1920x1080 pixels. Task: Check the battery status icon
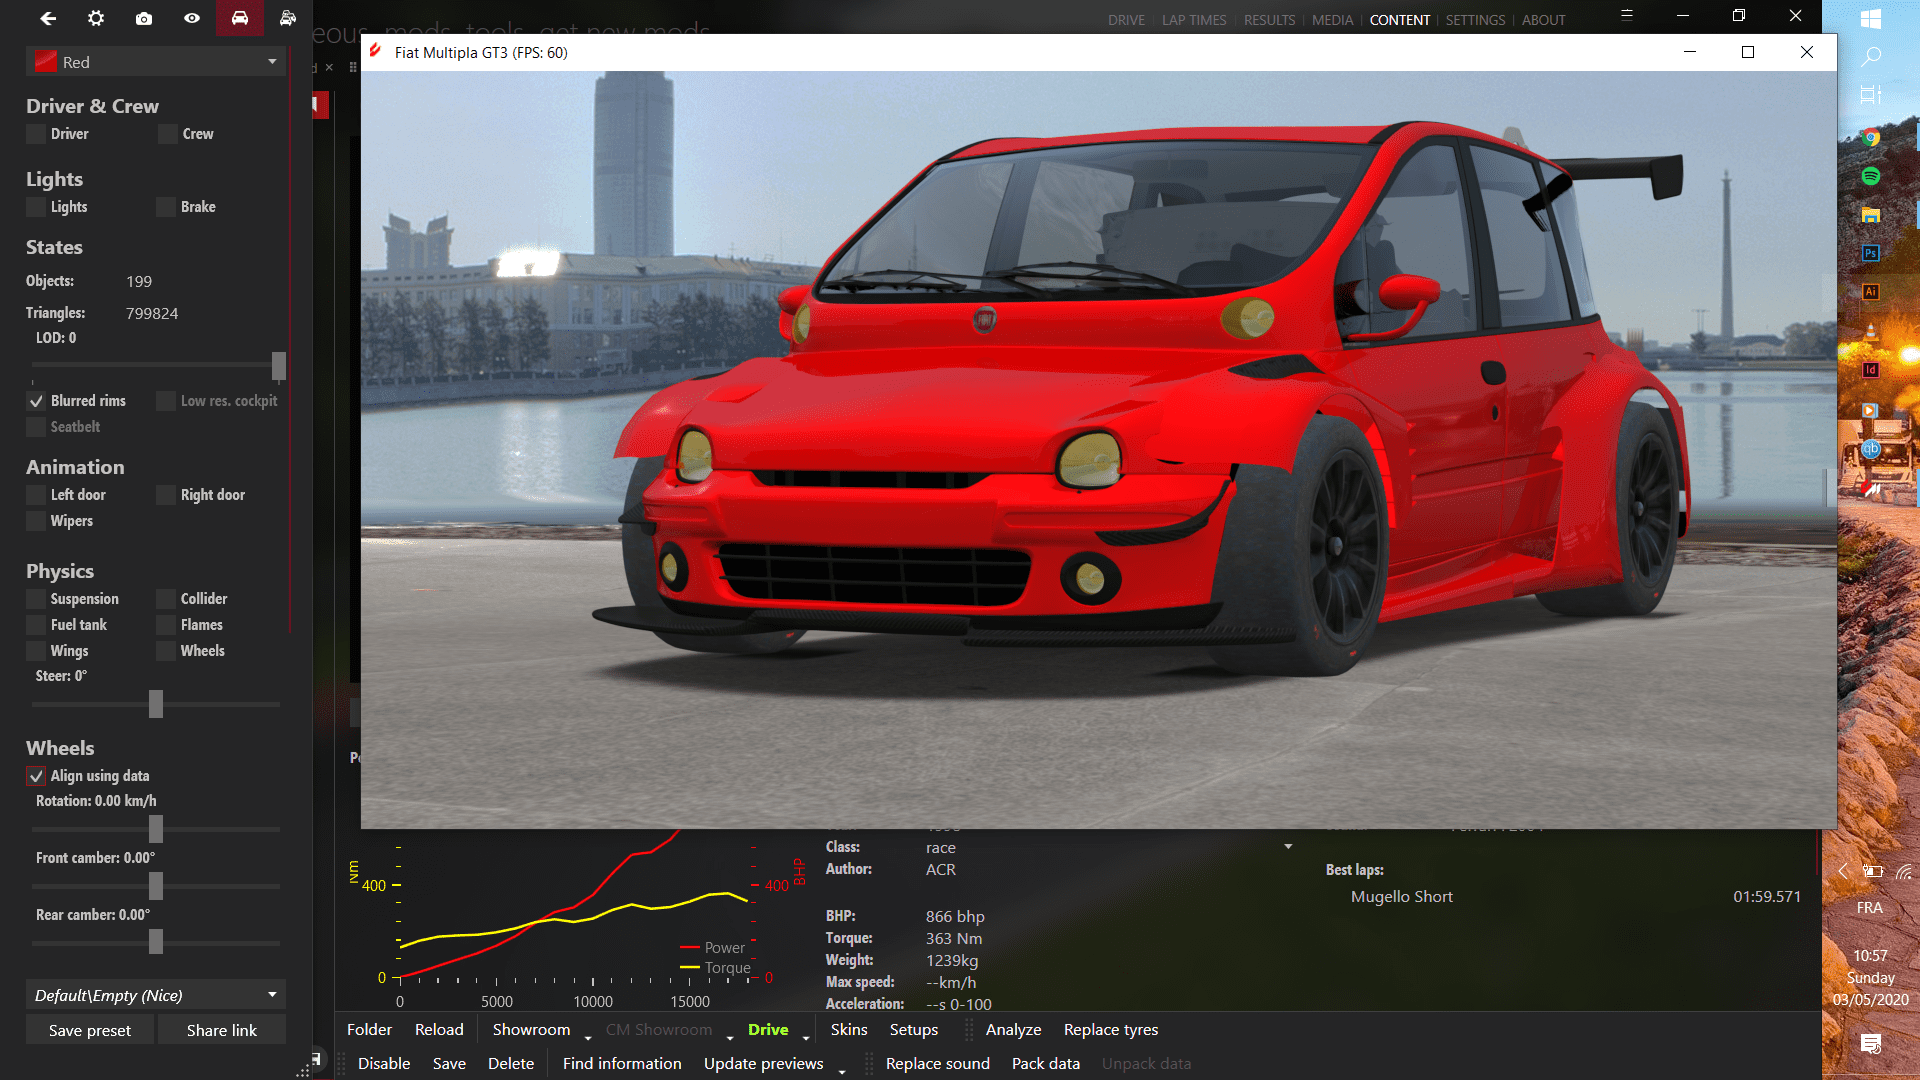click(1872, 871)
